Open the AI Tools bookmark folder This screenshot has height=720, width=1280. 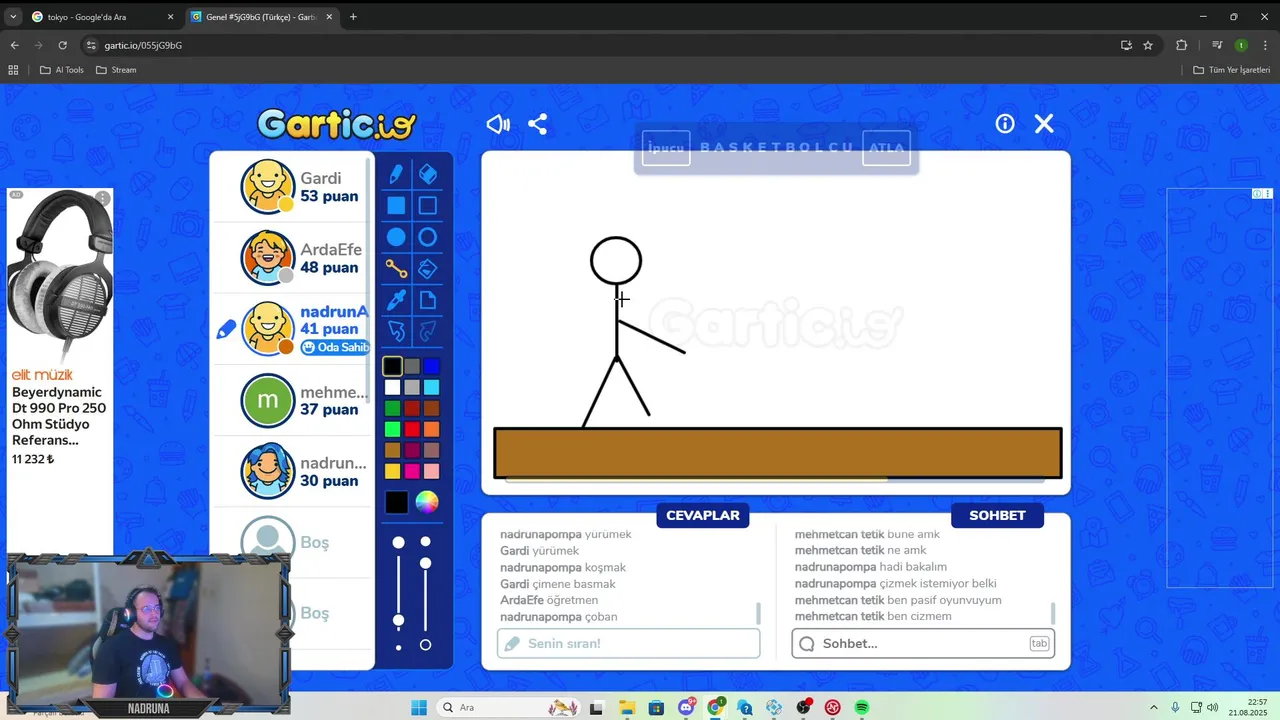tap(62, 70)
